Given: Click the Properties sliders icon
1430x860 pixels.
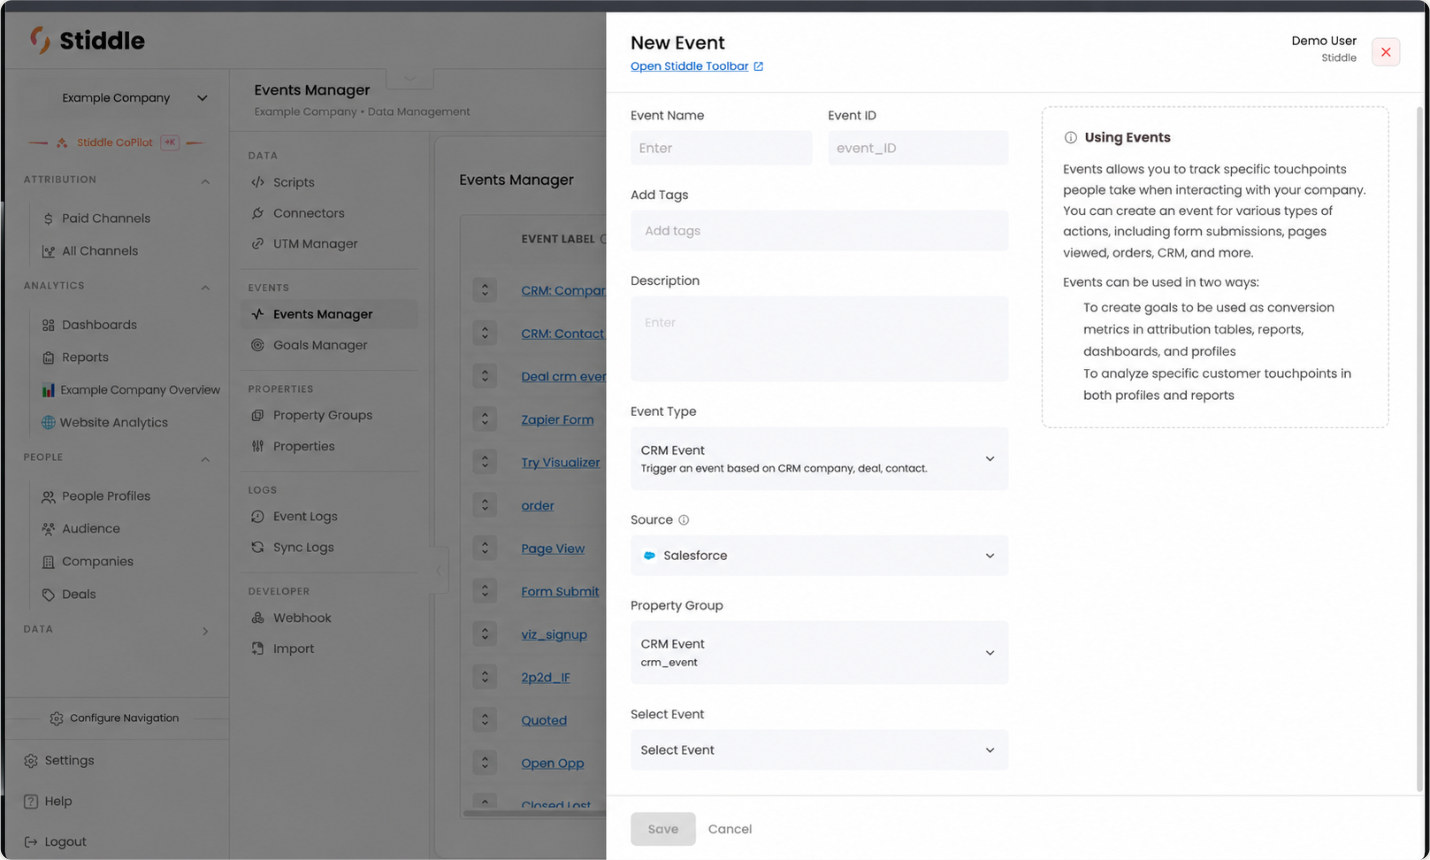Looking at the screenshot, I should pos(258,446).
